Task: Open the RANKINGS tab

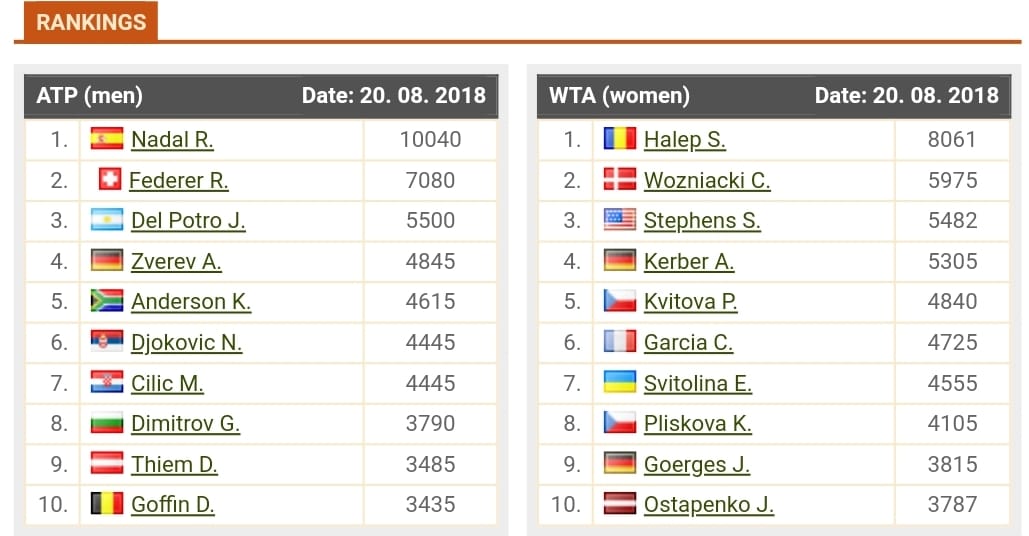Action: pyautogui.click(x=91, y=22)
